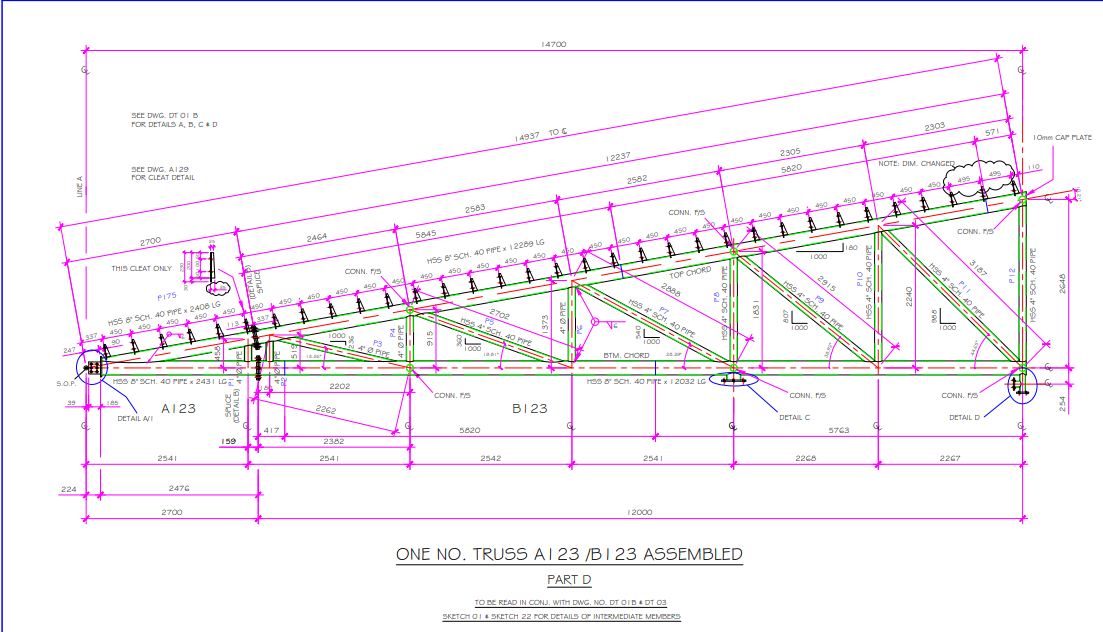Select the 'HSS 8" SCH. 40 PIPE x 2431 LG' label

click(x=170, y=381)
